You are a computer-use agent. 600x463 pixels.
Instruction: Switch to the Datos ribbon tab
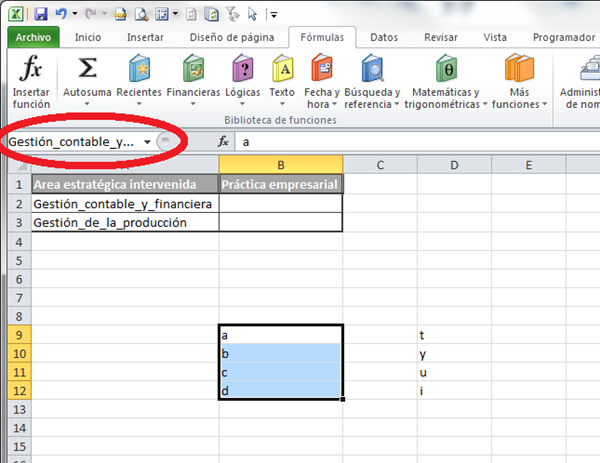coord(383,37)
